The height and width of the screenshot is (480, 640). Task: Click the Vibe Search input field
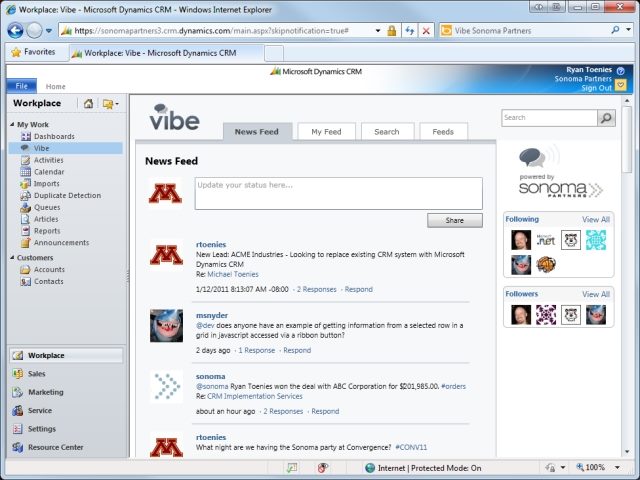(x=549, y=118)
